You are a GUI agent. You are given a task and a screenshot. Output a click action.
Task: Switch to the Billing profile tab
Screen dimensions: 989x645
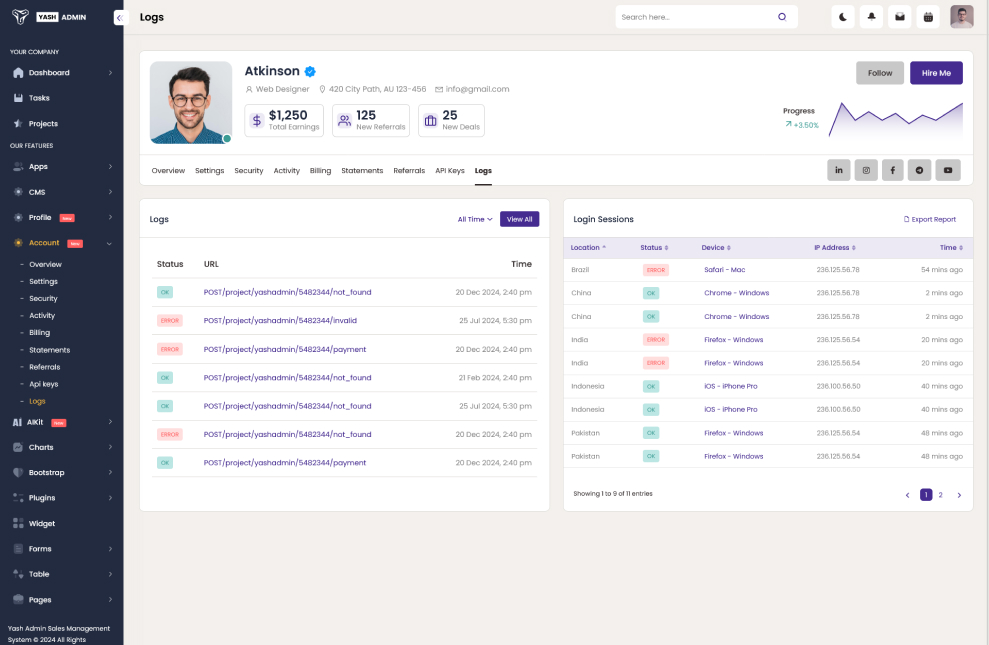320,171
